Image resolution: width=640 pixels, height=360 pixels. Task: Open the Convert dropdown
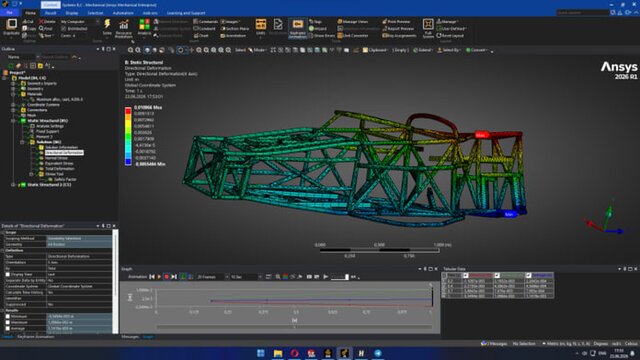[x=477, y=50]
